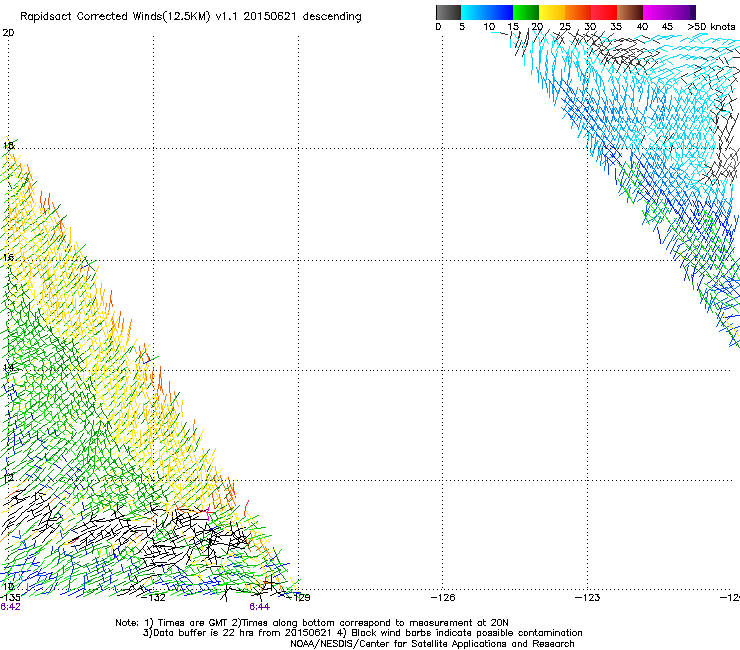
Task: Click the '>50 knots' legend label
Action: pos(711,27)
